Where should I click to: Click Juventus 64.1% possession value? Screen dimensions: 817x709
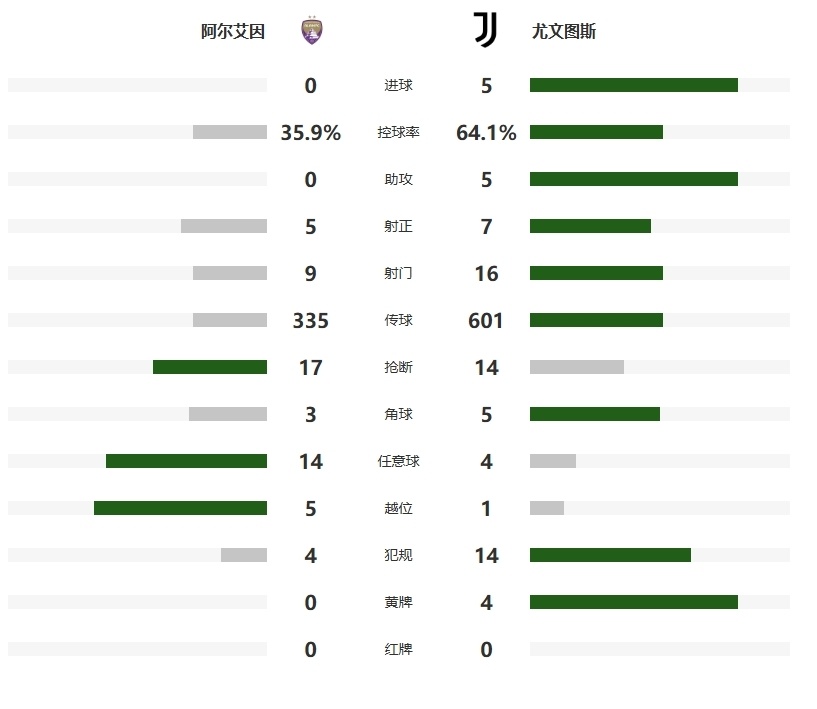click(x=486, y=132)
